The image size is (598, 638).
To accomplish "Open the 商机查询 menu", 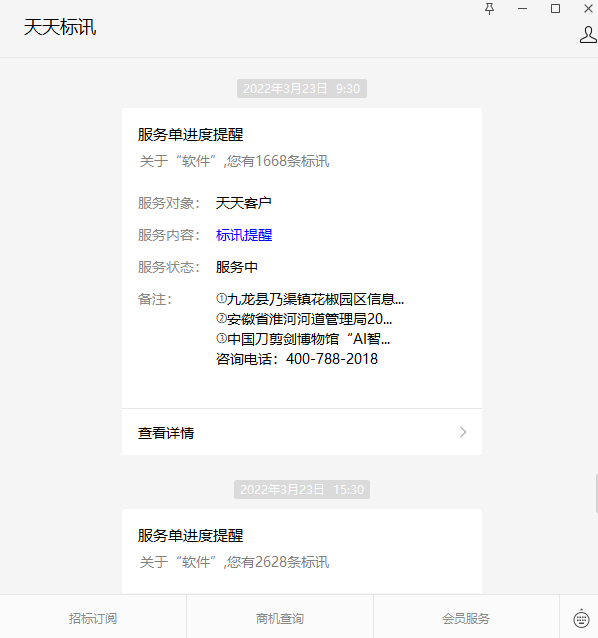I will click(280, 618).
